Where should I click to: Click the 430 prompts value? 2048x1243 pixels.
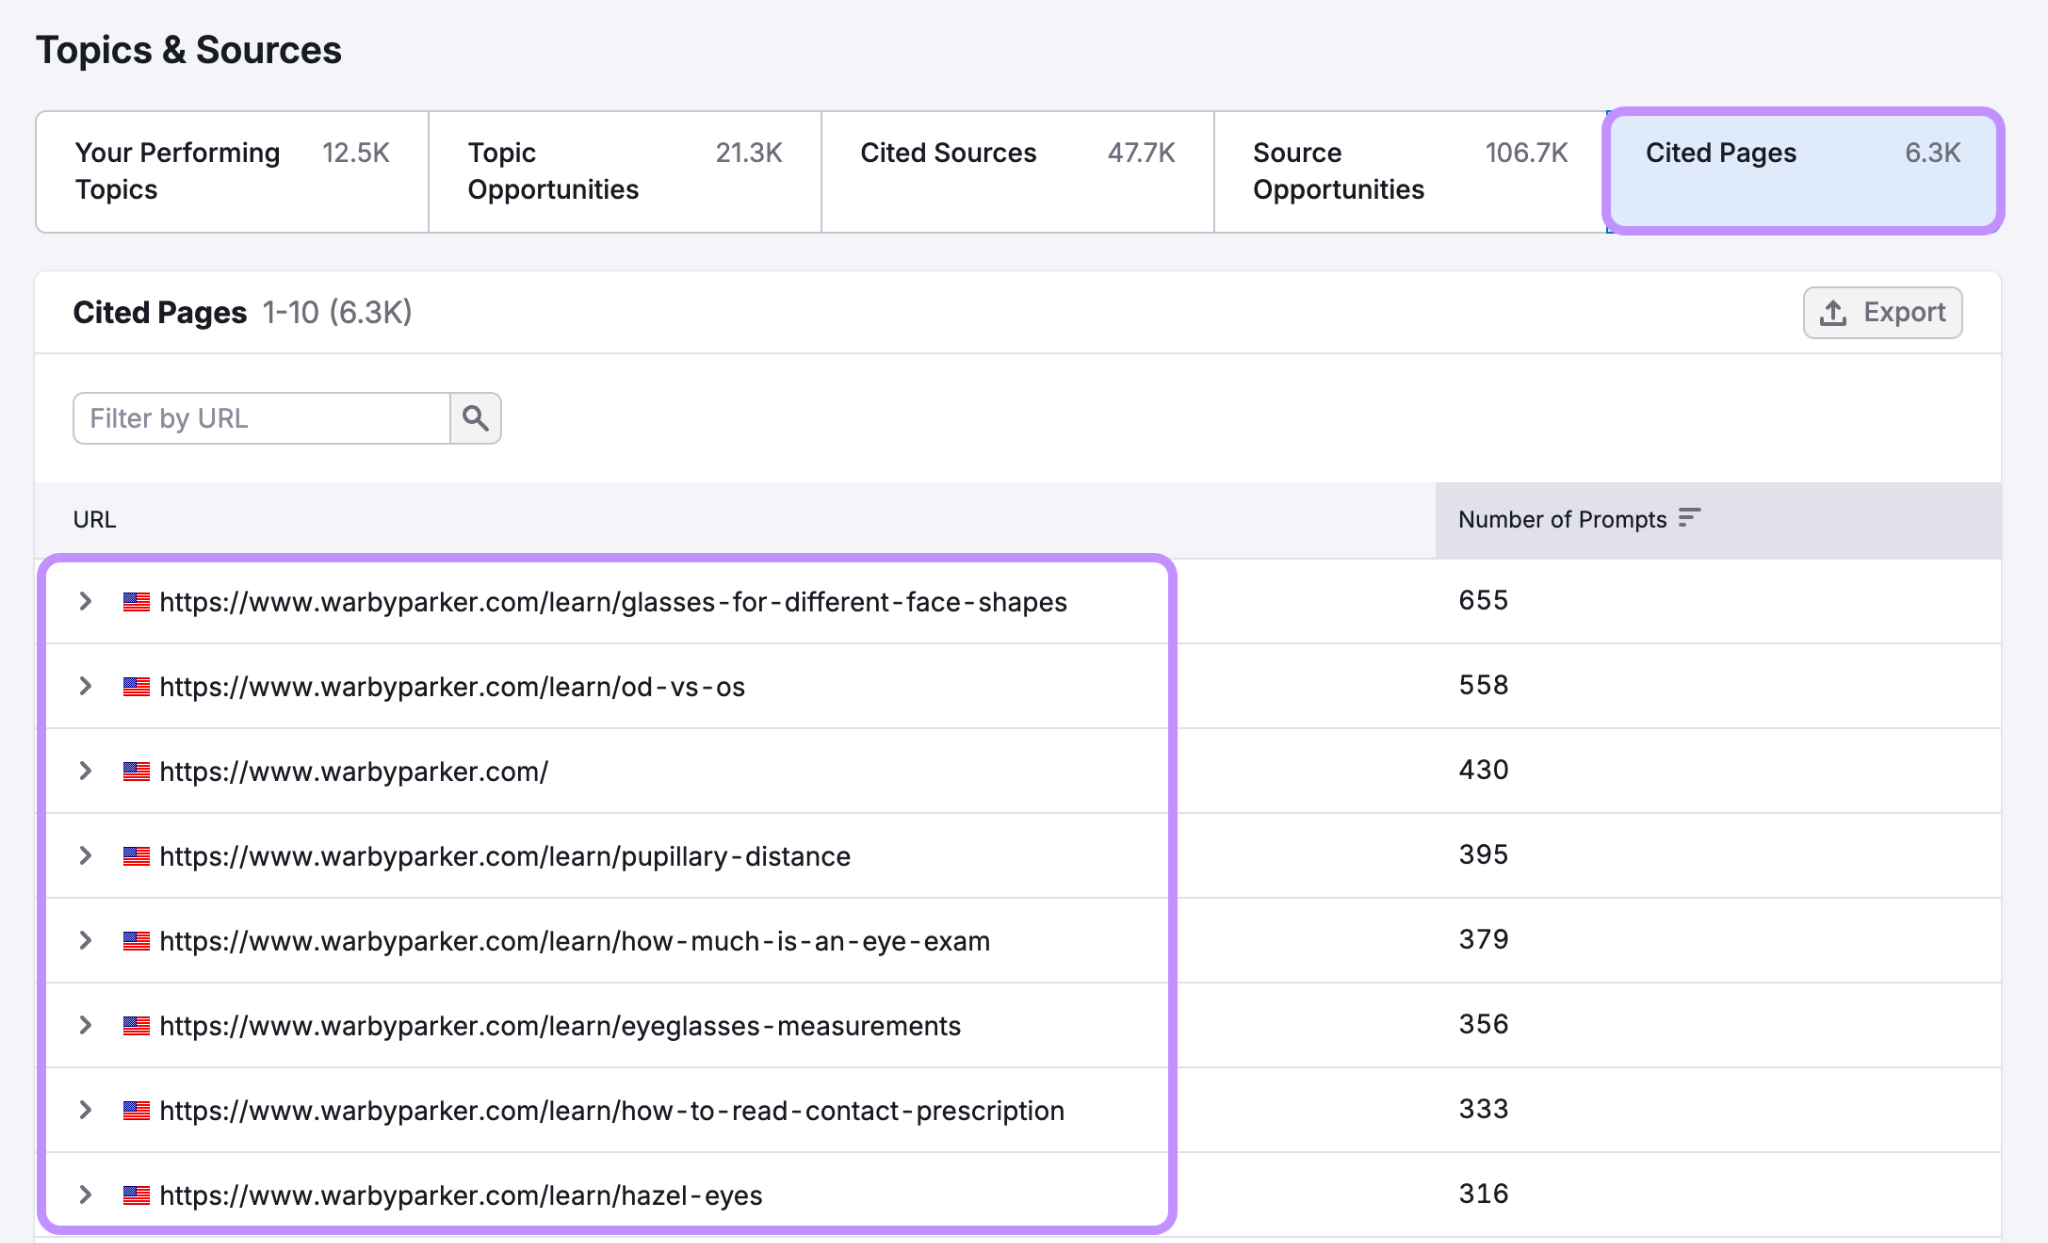[x=1483, y=770]
